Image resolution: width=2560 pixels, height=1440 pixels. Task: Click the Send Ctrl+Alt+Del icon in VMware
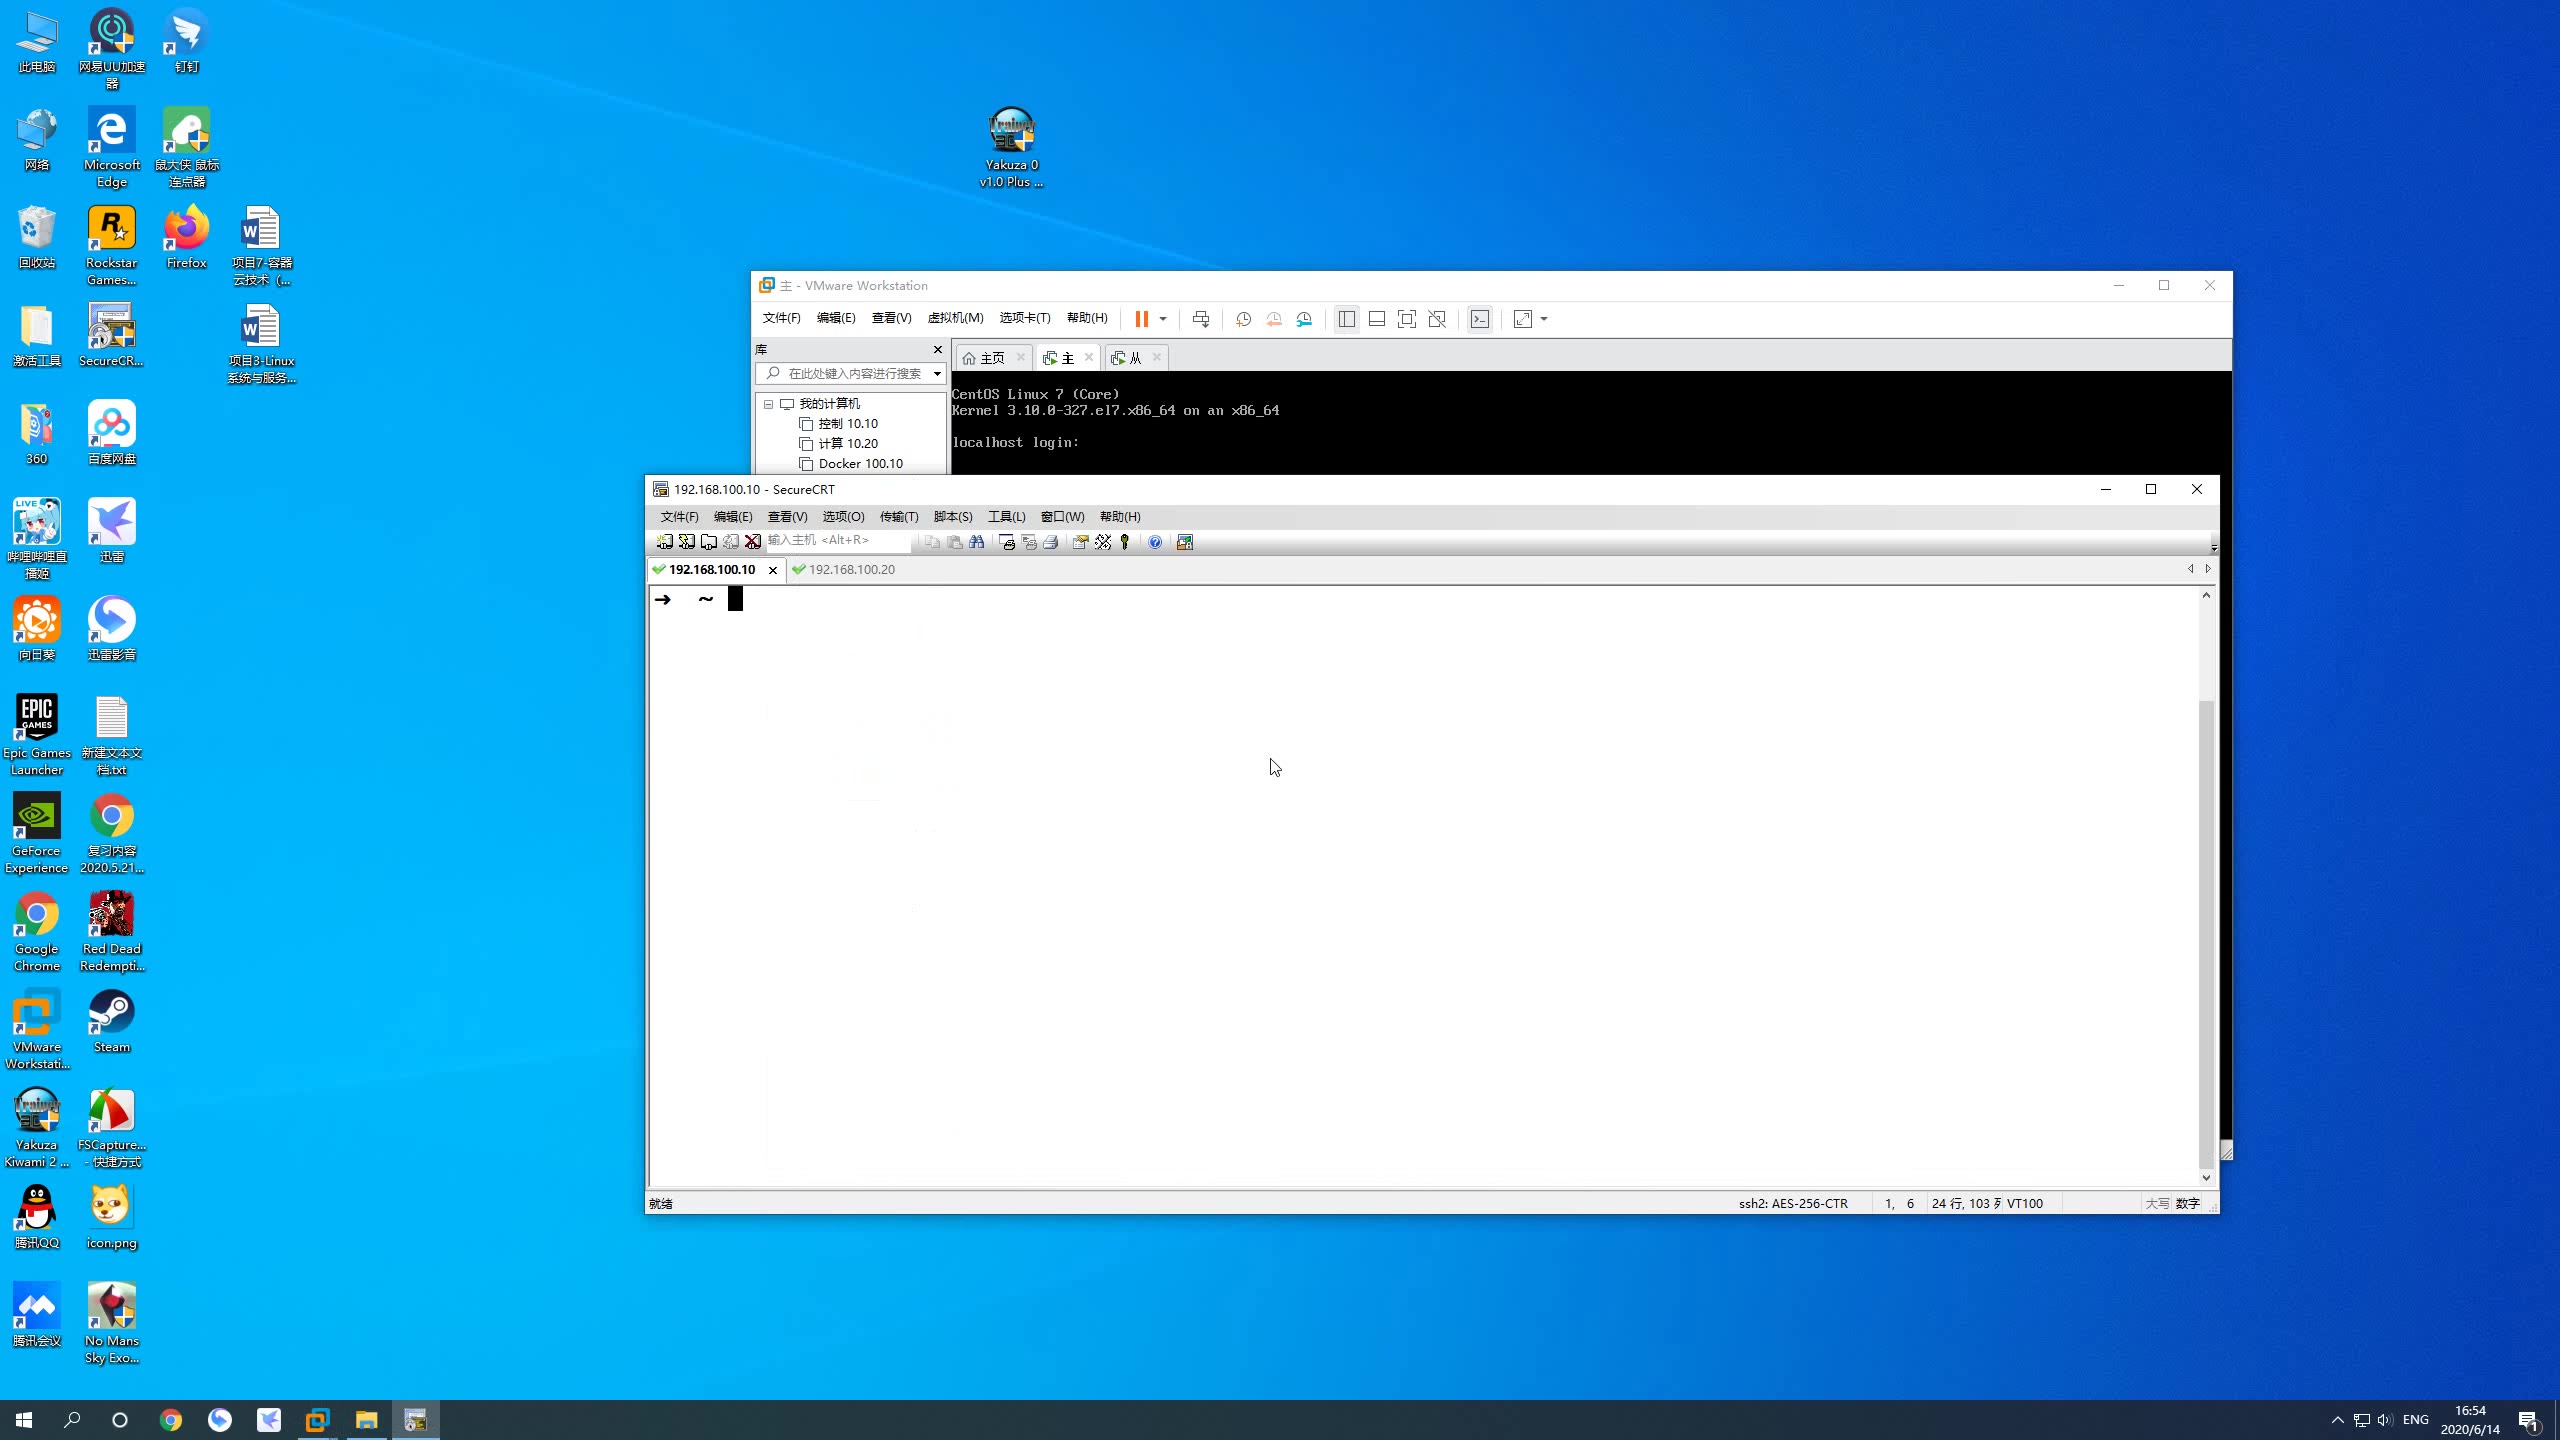[x=1201, y=319]
